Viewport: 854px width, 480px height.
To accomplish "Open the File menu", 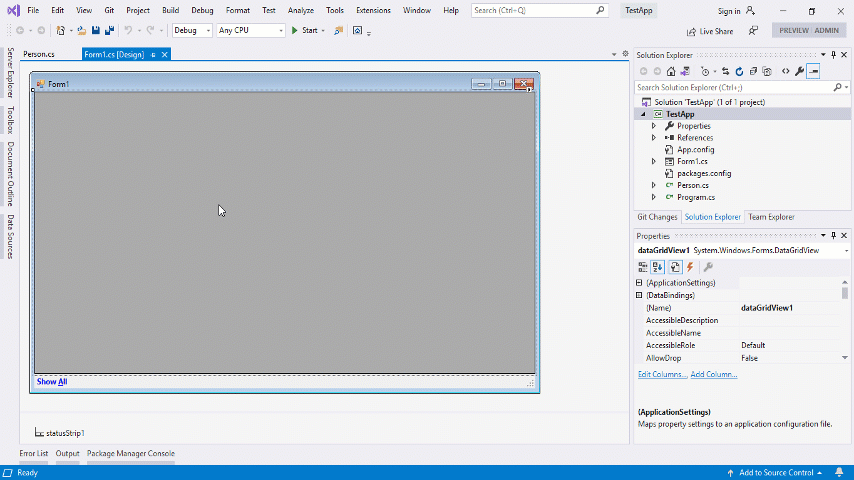I will (33, 10).
